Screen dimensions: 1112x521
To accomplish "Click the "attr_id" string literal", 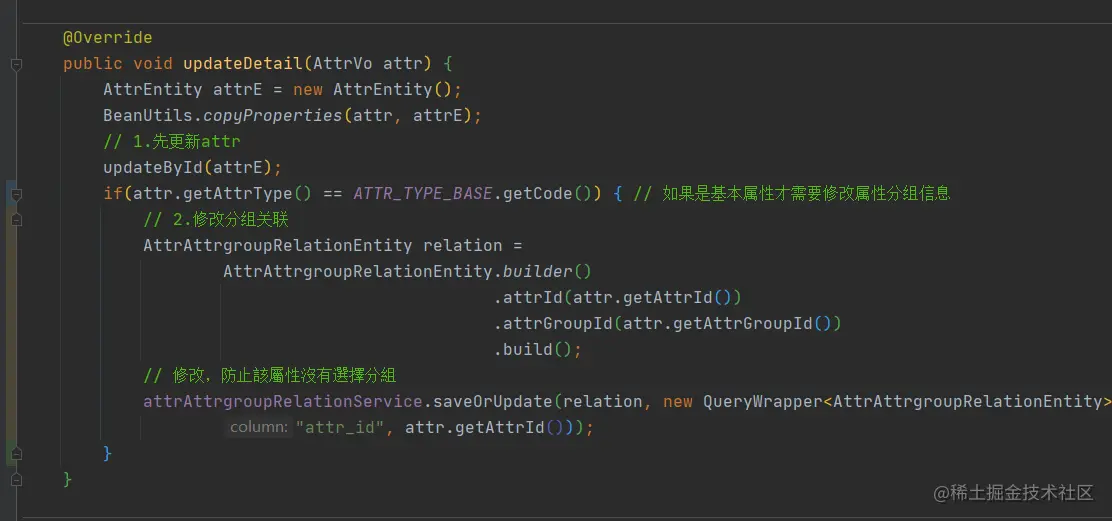I will point(340,427).
